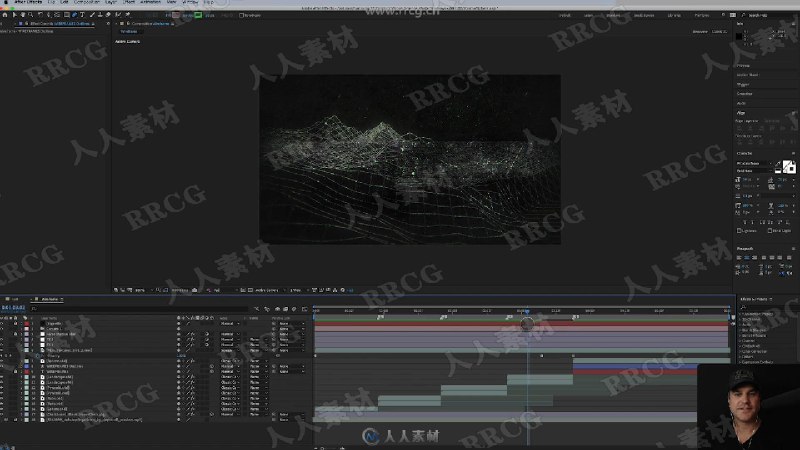
Task: Click the Home icon in toolbar
Action: pos(5,15)
